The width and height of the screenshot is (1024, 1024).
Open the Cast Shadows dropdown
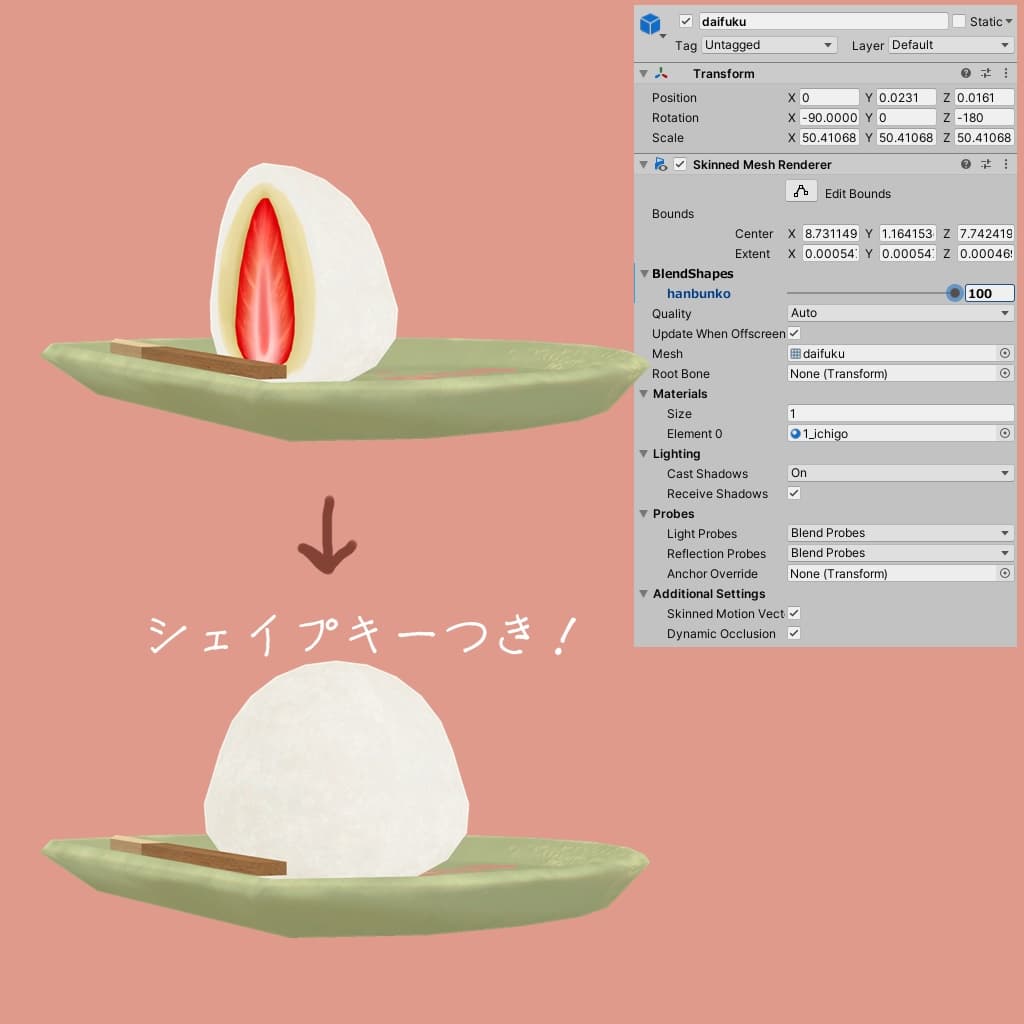point(898,473)
